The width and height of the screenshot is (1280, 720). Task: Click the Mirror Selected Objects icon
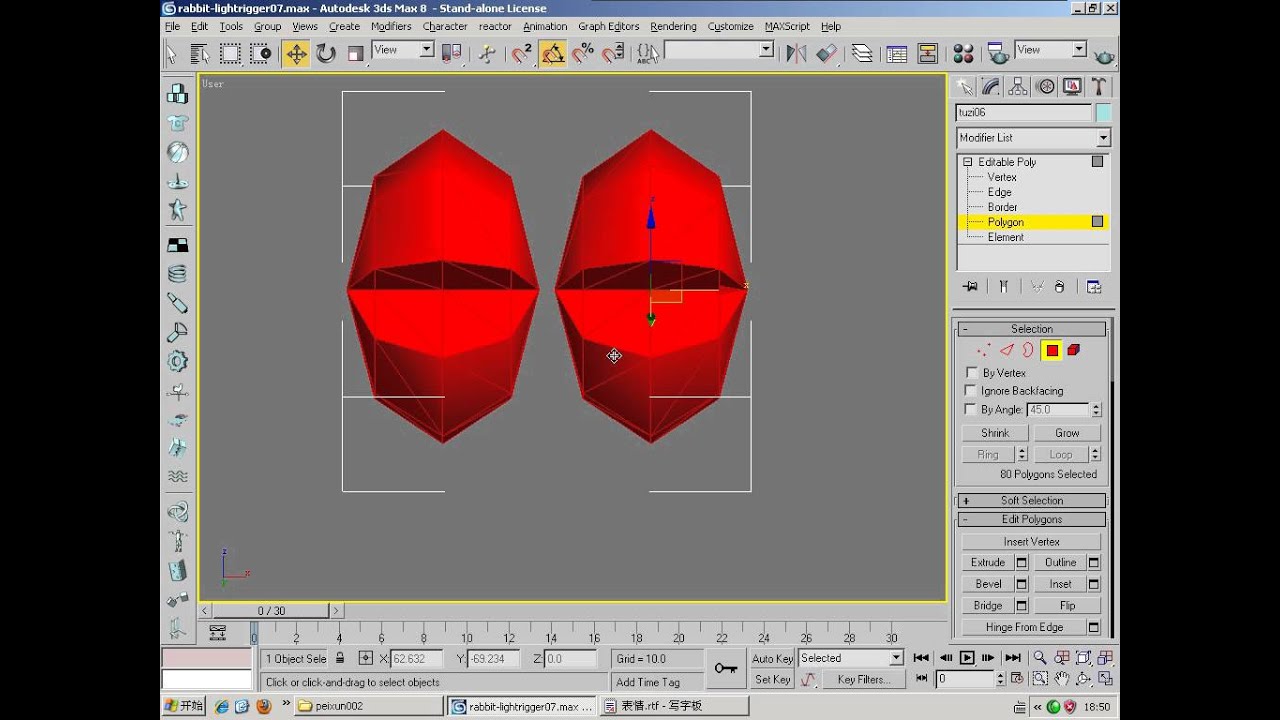point(796,54)
